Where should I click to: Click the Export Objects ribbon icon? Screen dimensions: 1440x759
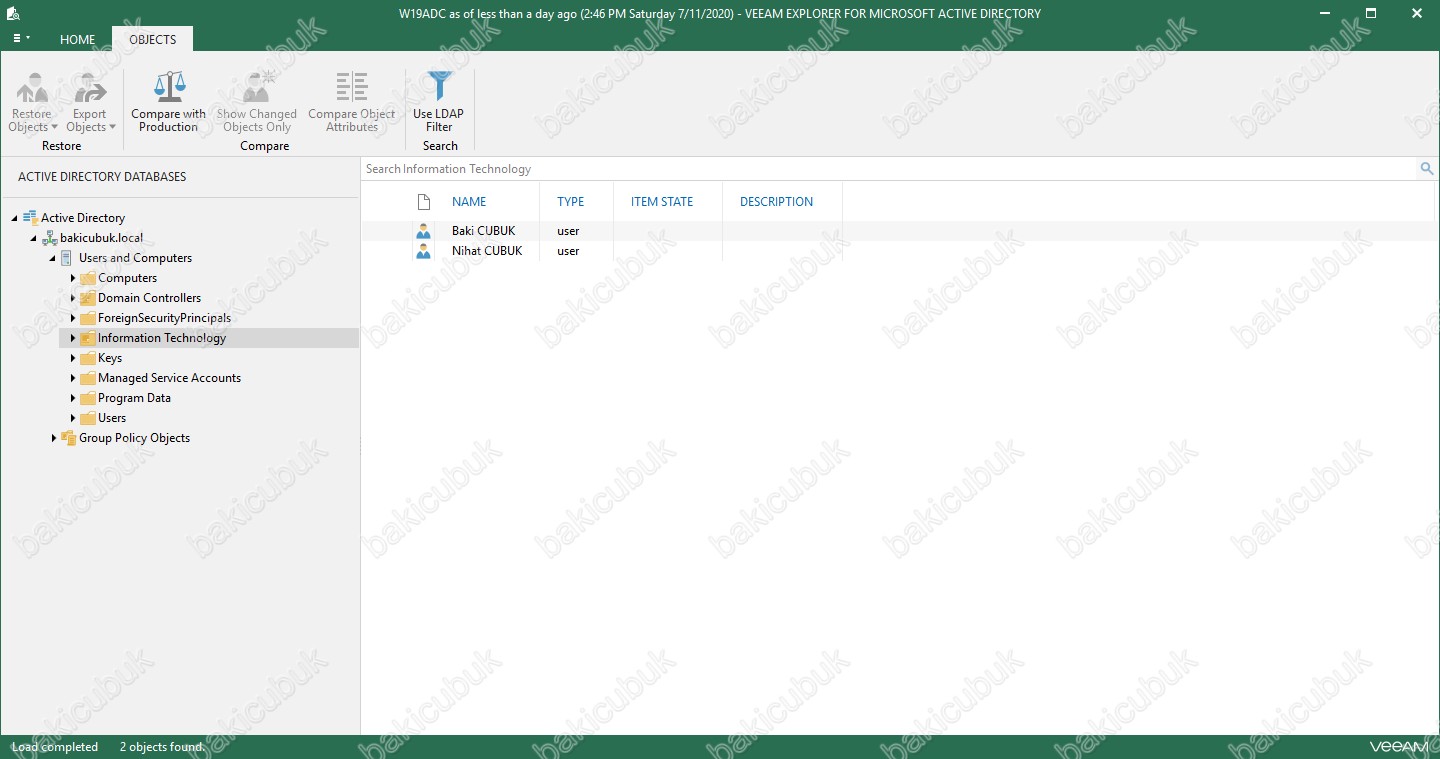click(90, 87)
